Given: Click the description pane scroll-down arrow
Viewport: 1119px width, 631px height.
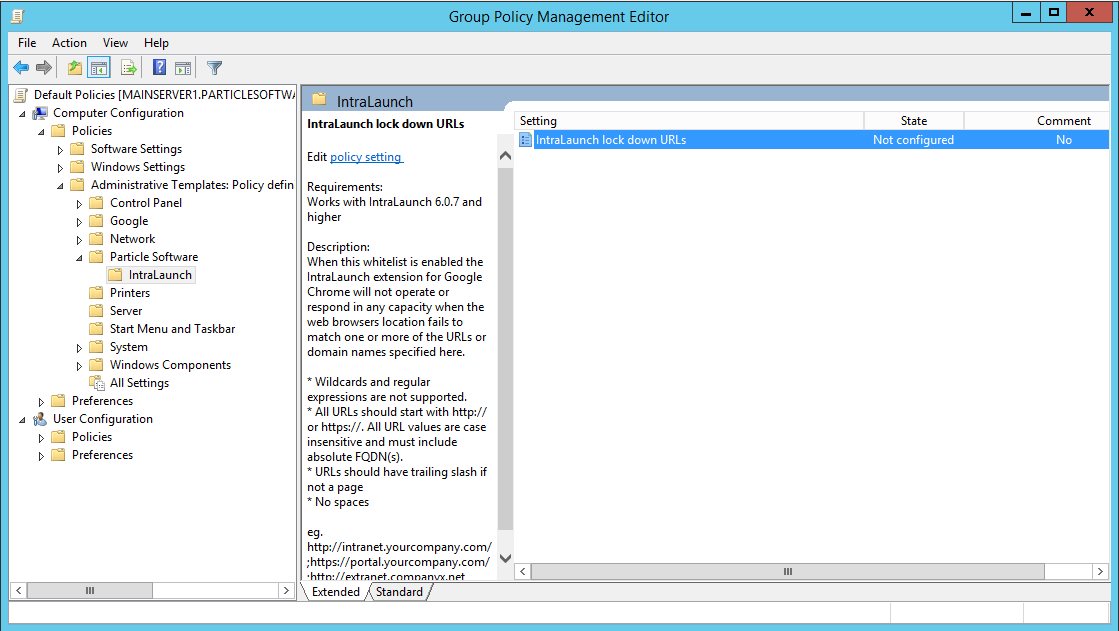Looking at the screenshot, I should (505, 558).
